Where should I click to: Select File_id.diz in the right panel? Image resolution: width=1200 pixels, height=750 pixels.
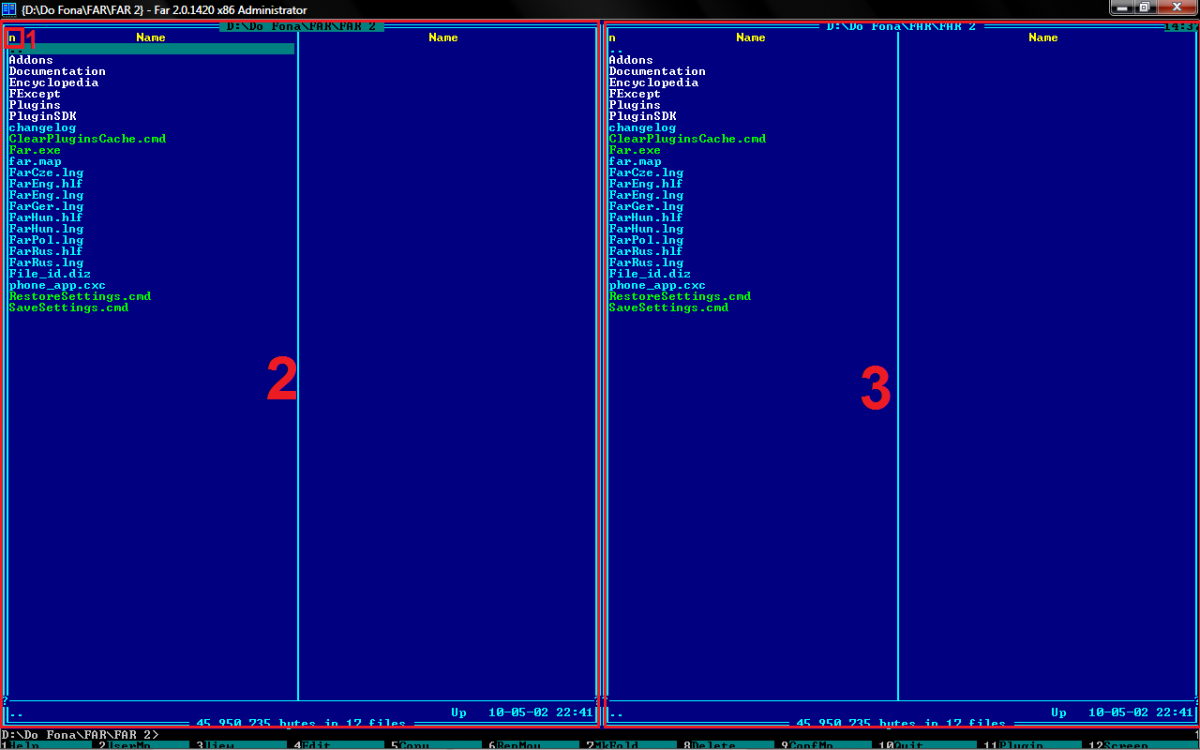[650, 274]
